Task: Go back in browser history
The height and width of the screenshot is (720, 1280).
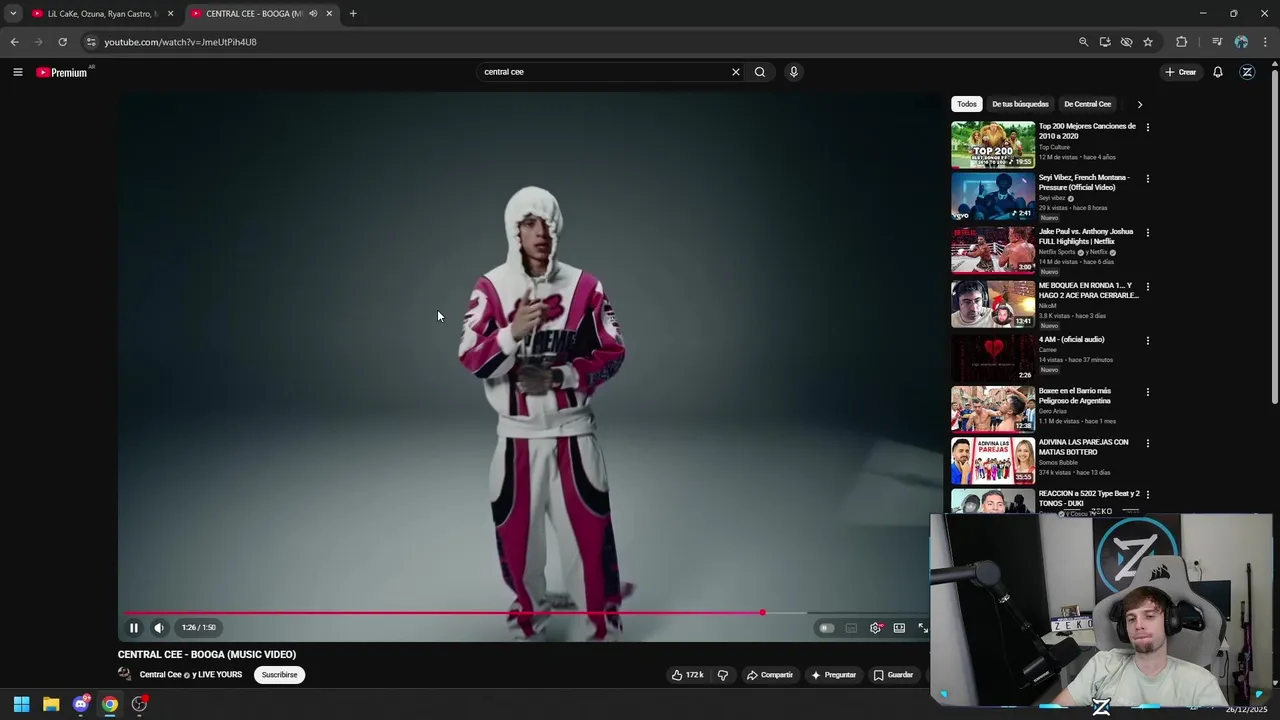Action: (14, 42)
